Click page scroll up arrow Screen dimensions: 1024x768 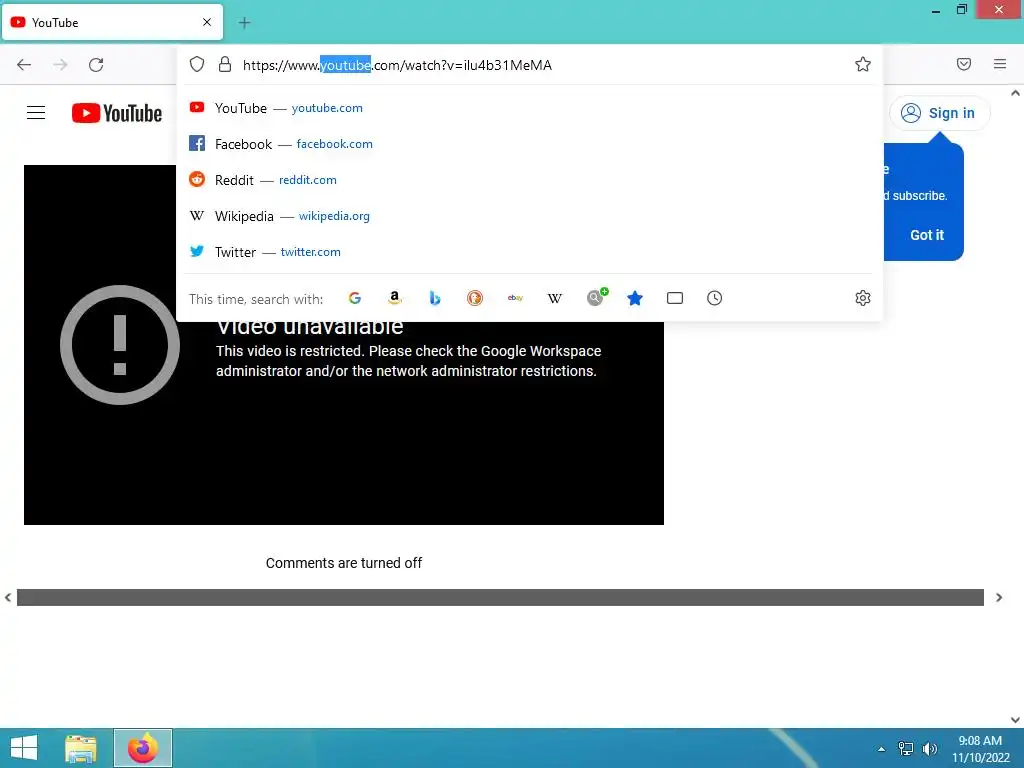pyautogui.click(x=1015, y=93)
